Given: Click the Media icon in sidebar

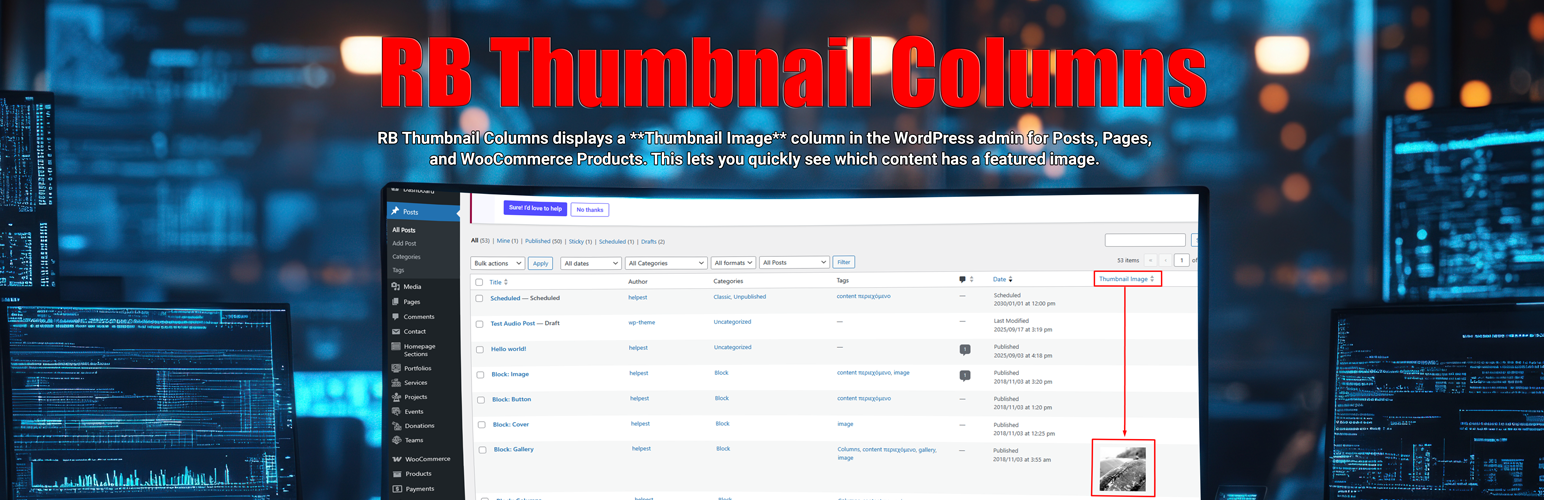Looking at the screenshot, I should coord(396,287).
